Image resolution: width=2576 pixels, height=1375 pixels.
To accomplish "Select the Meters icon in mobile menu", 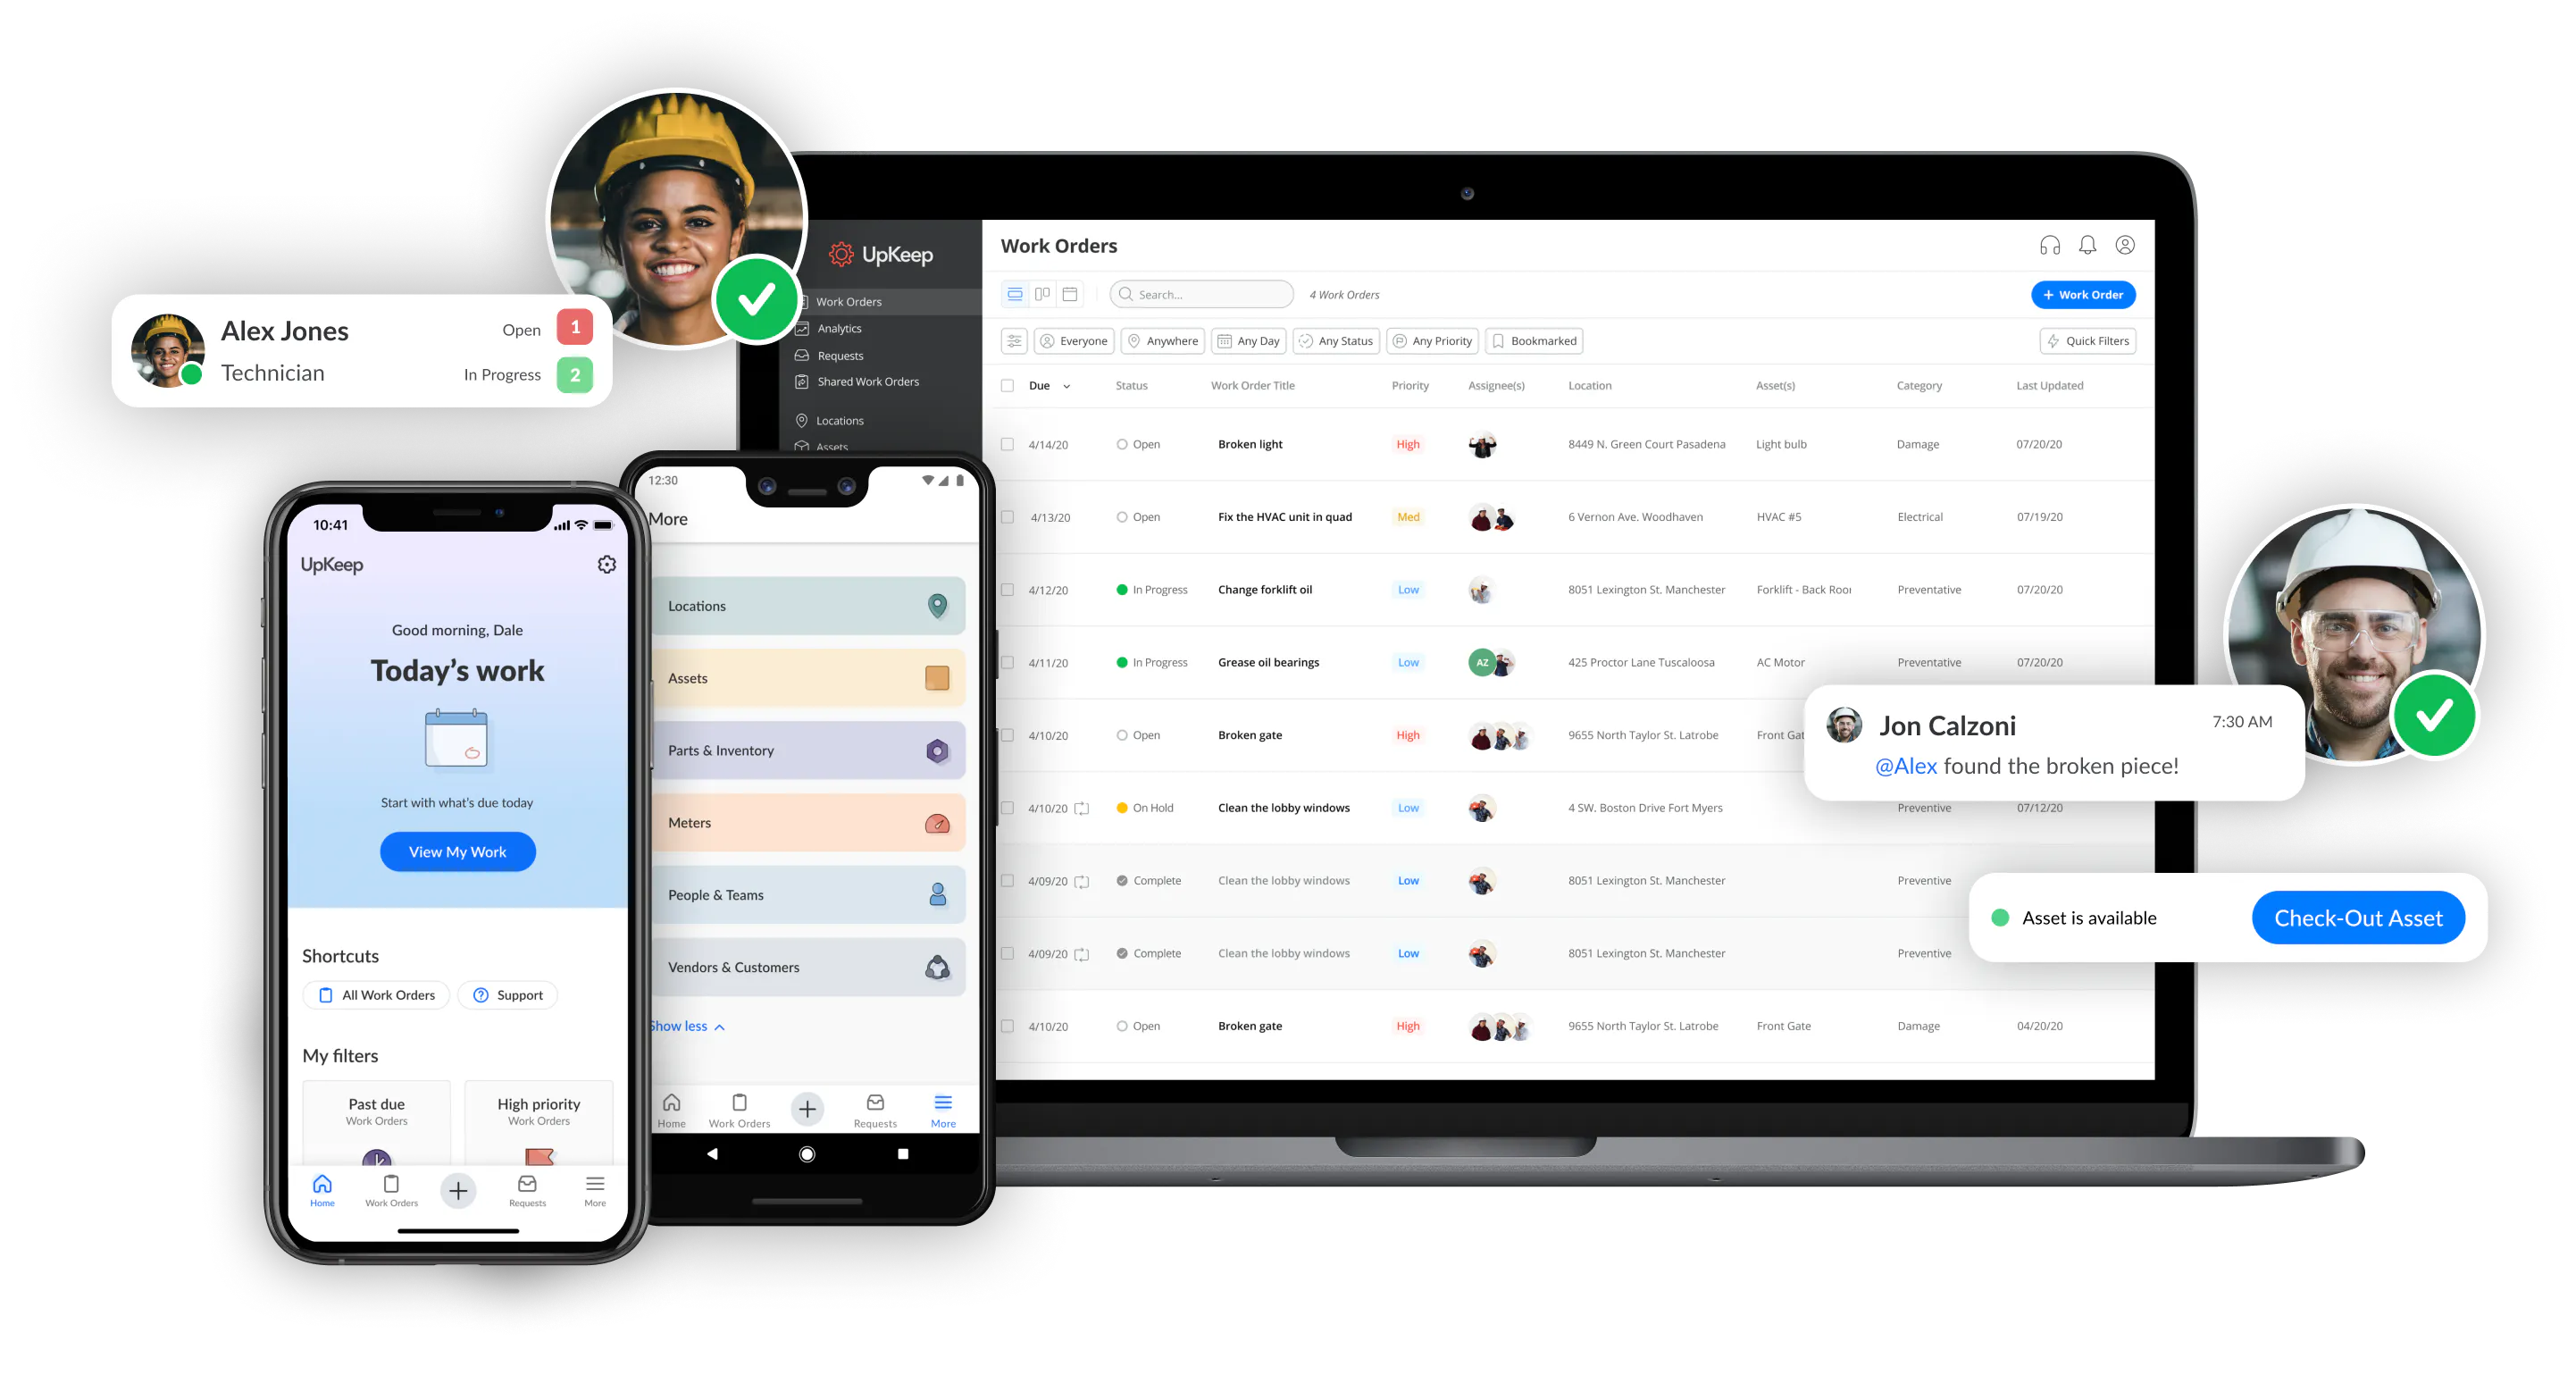I will (x=933, y=819).
